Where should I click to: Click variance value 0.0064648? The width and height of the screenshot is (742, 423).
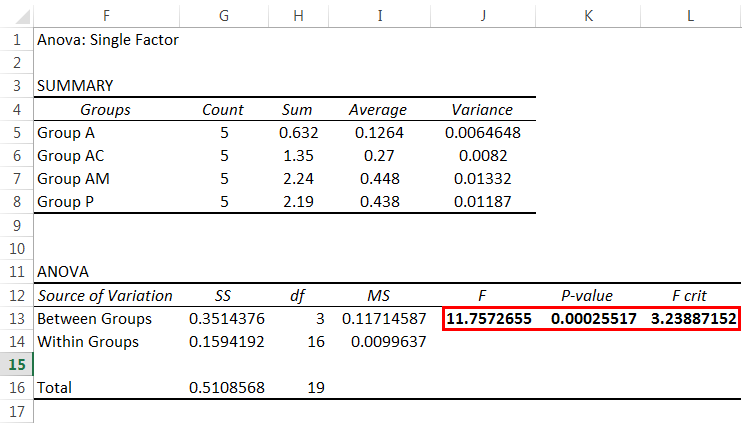point(483,133)
